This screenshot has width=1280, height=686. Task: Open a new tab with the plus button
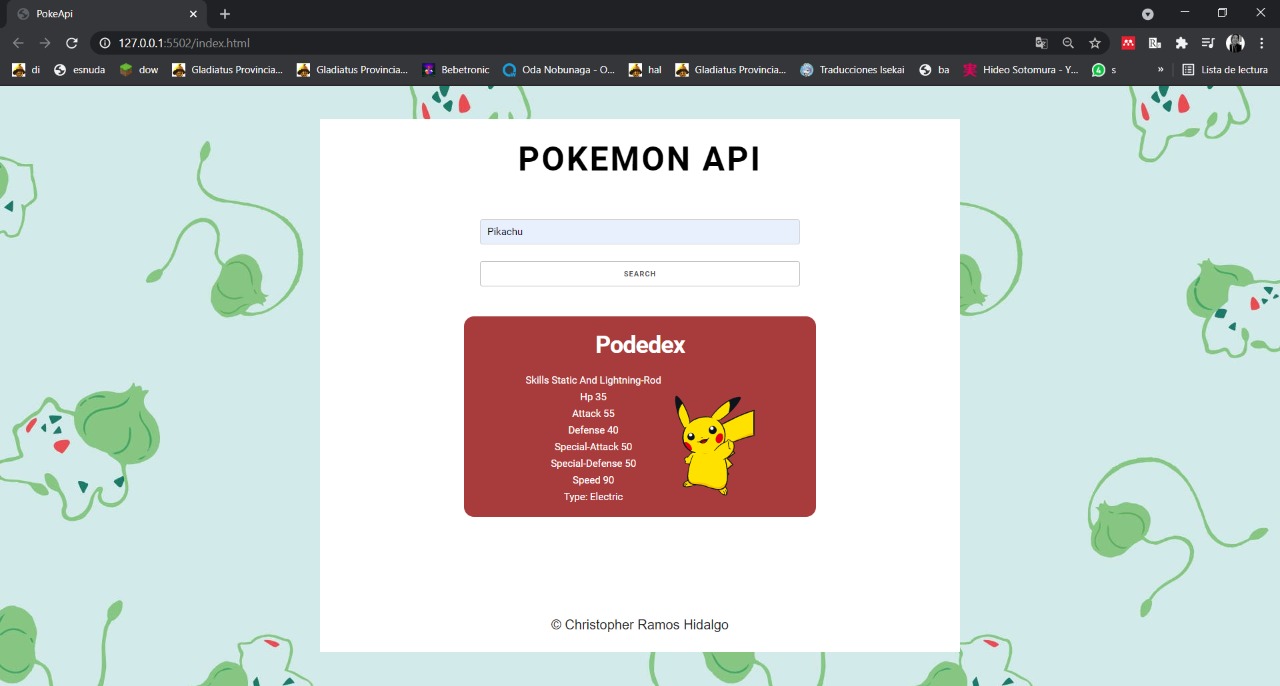point(225,14)
